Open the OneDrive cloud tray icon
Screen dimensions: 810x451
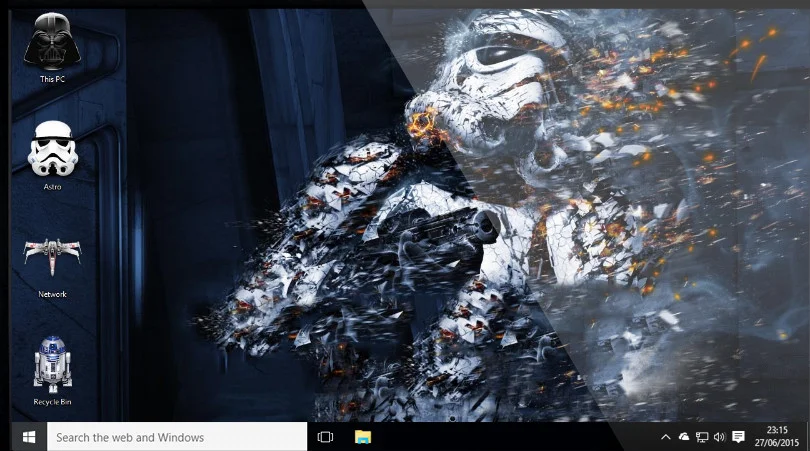pyautogui.click(x=684, y=437)
